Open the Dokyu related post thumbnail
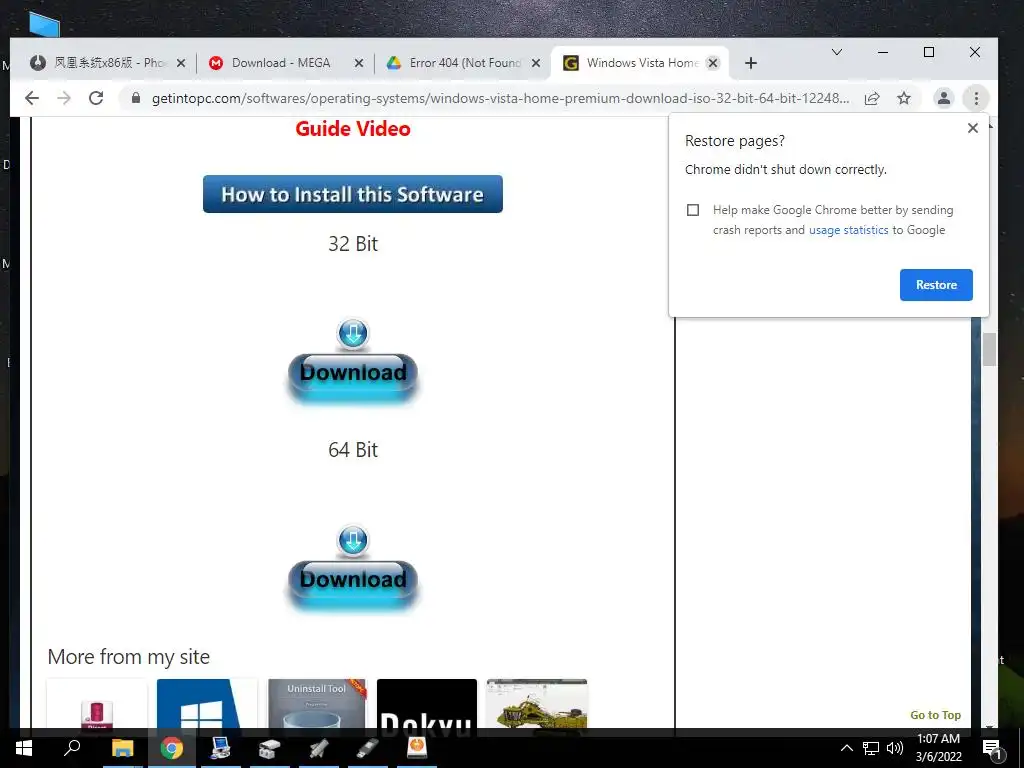 pos(426,703)
